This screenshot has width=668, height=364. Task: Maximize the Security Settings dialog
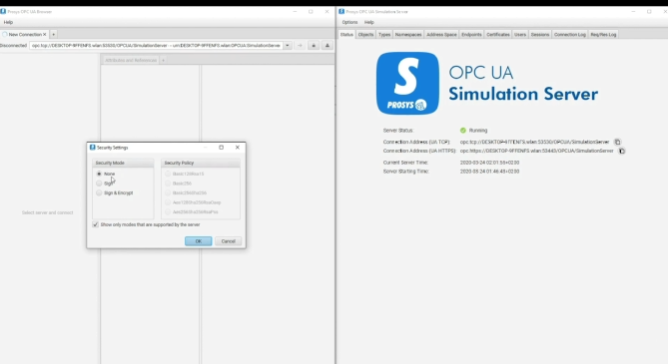point(221,147)
